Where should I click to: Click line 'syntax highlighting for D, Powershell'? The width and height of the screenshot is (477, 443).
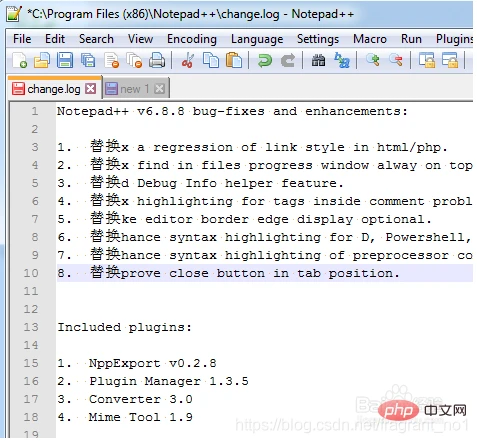point(320,237)
